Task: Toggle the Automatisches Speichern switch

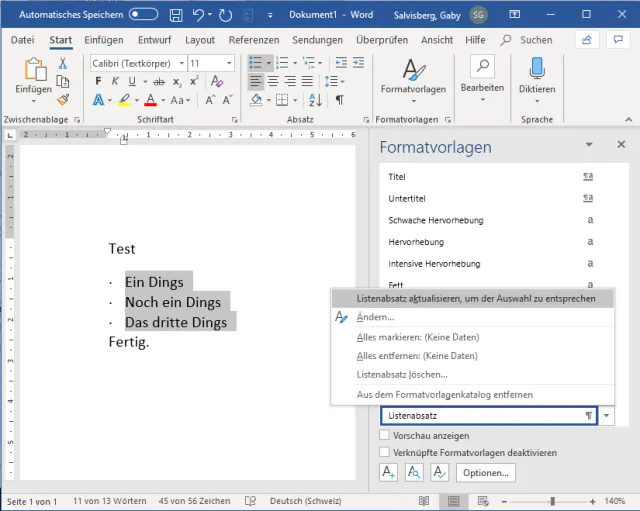Action: point(144,15)
